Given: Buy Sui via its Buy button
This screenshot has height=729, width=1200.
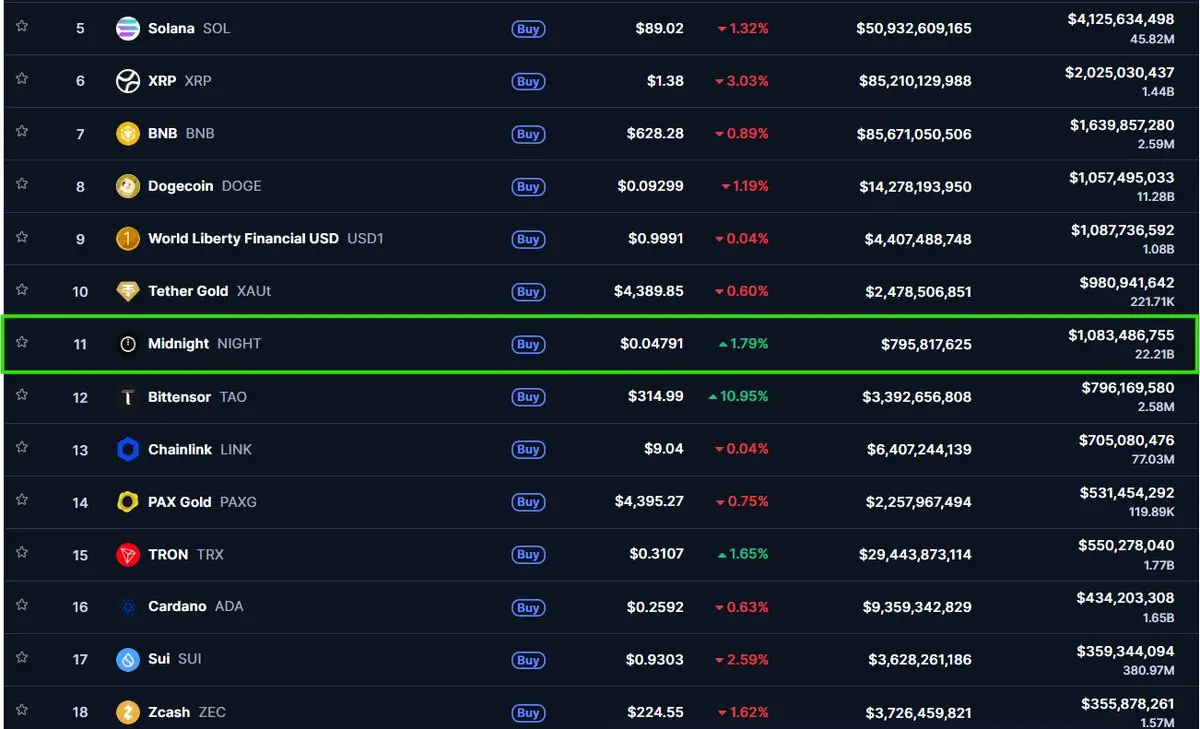Looking at the screenshot, I should point(528,660).
